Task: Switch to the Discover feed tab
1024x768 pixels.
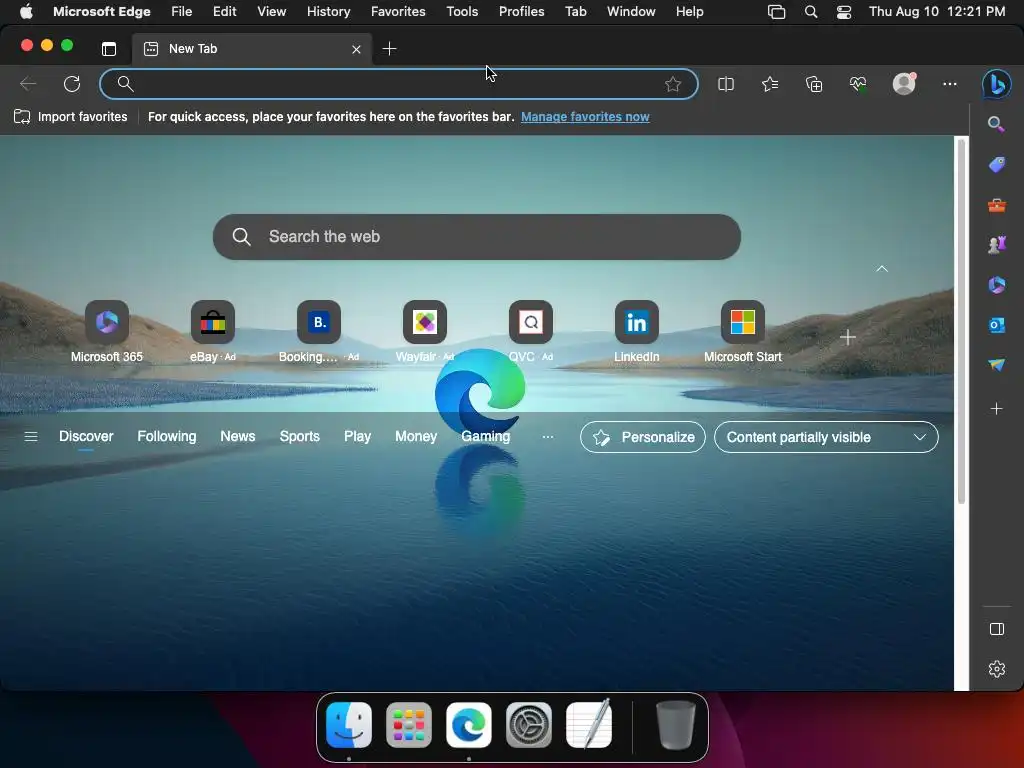Action: click(86, 436)
